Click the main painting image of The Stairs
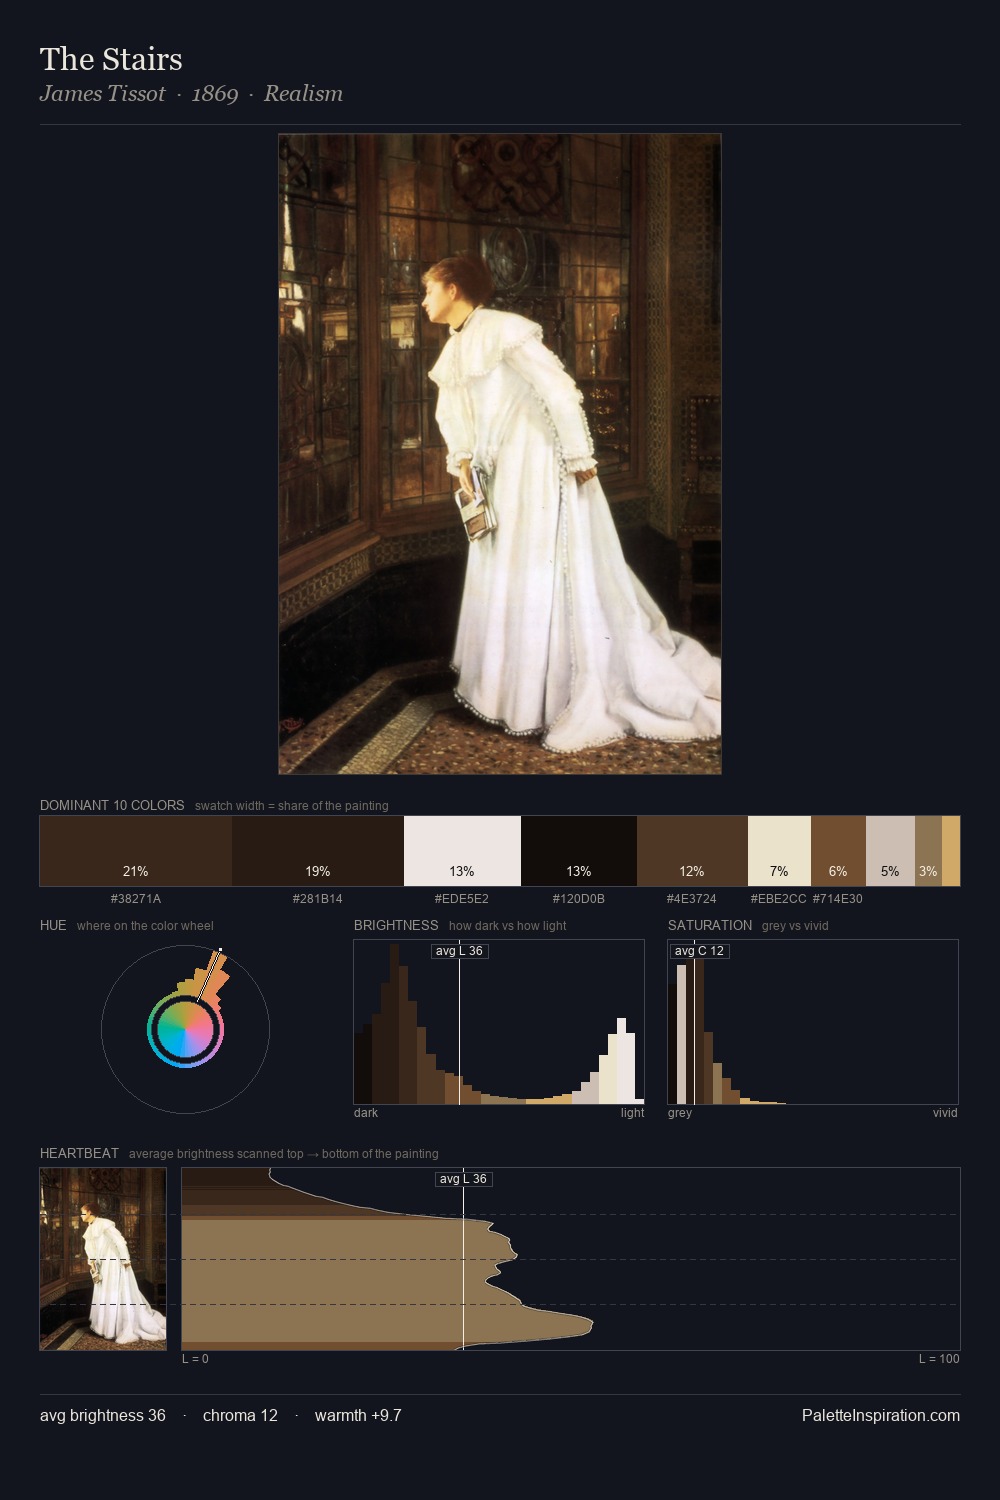 tap(499, 454)
